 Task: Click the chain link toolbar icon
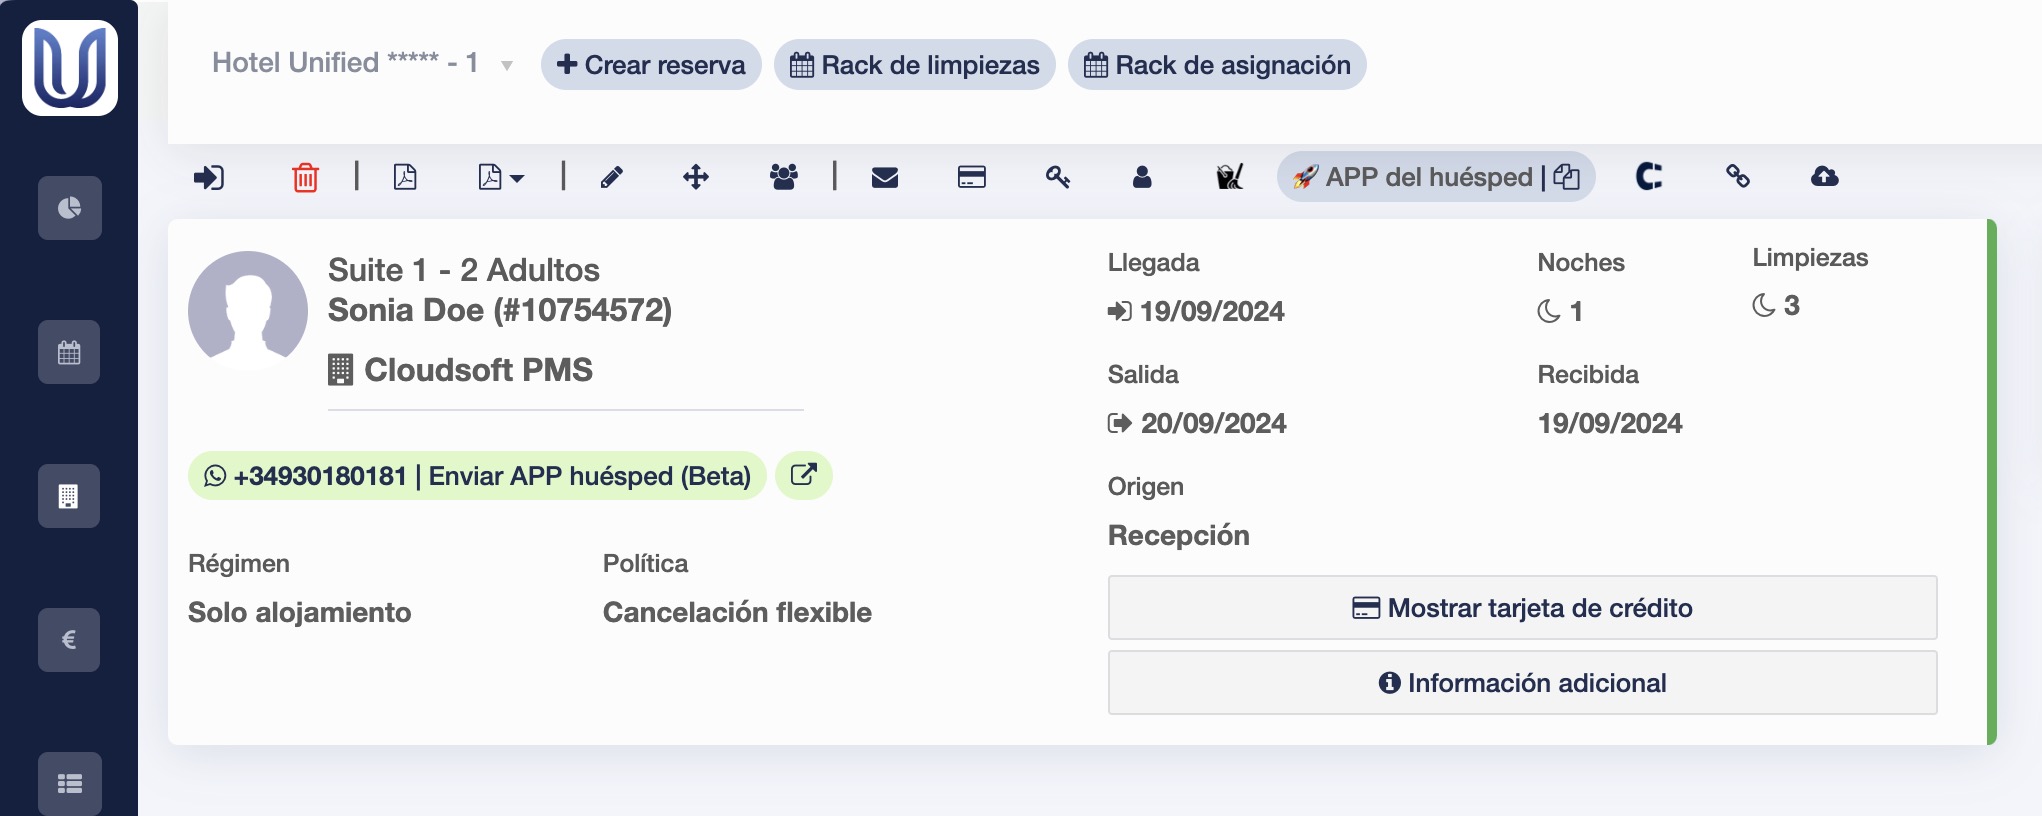click(1738, 177)
